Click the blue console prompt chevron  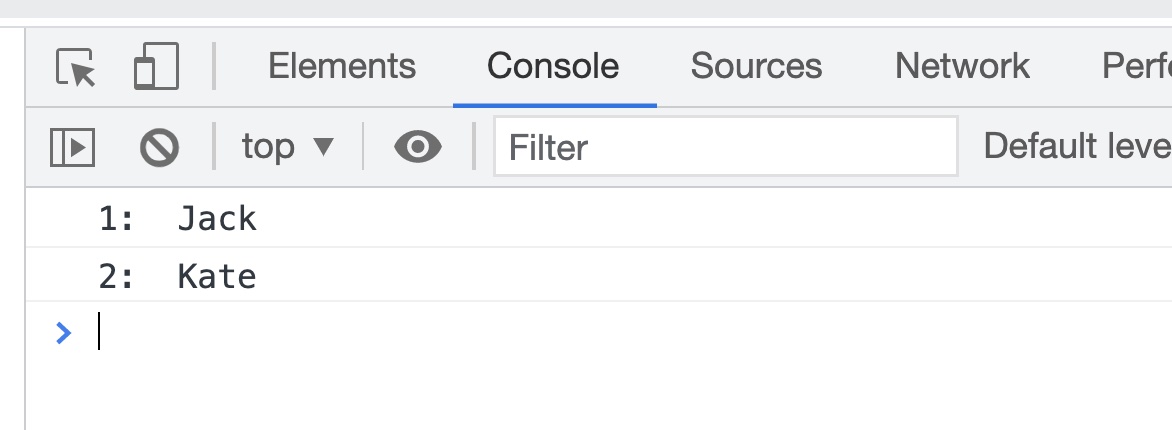tap(64, 332)
